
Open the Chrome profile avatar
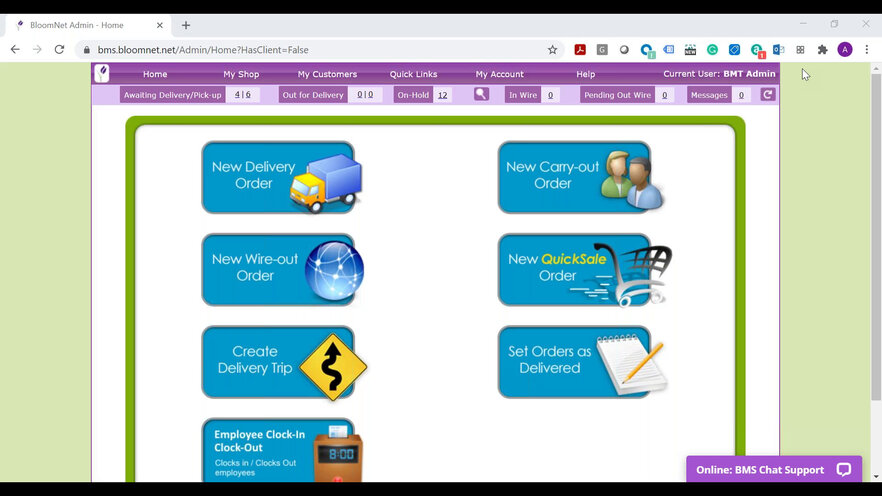click(x=845, y=49)
